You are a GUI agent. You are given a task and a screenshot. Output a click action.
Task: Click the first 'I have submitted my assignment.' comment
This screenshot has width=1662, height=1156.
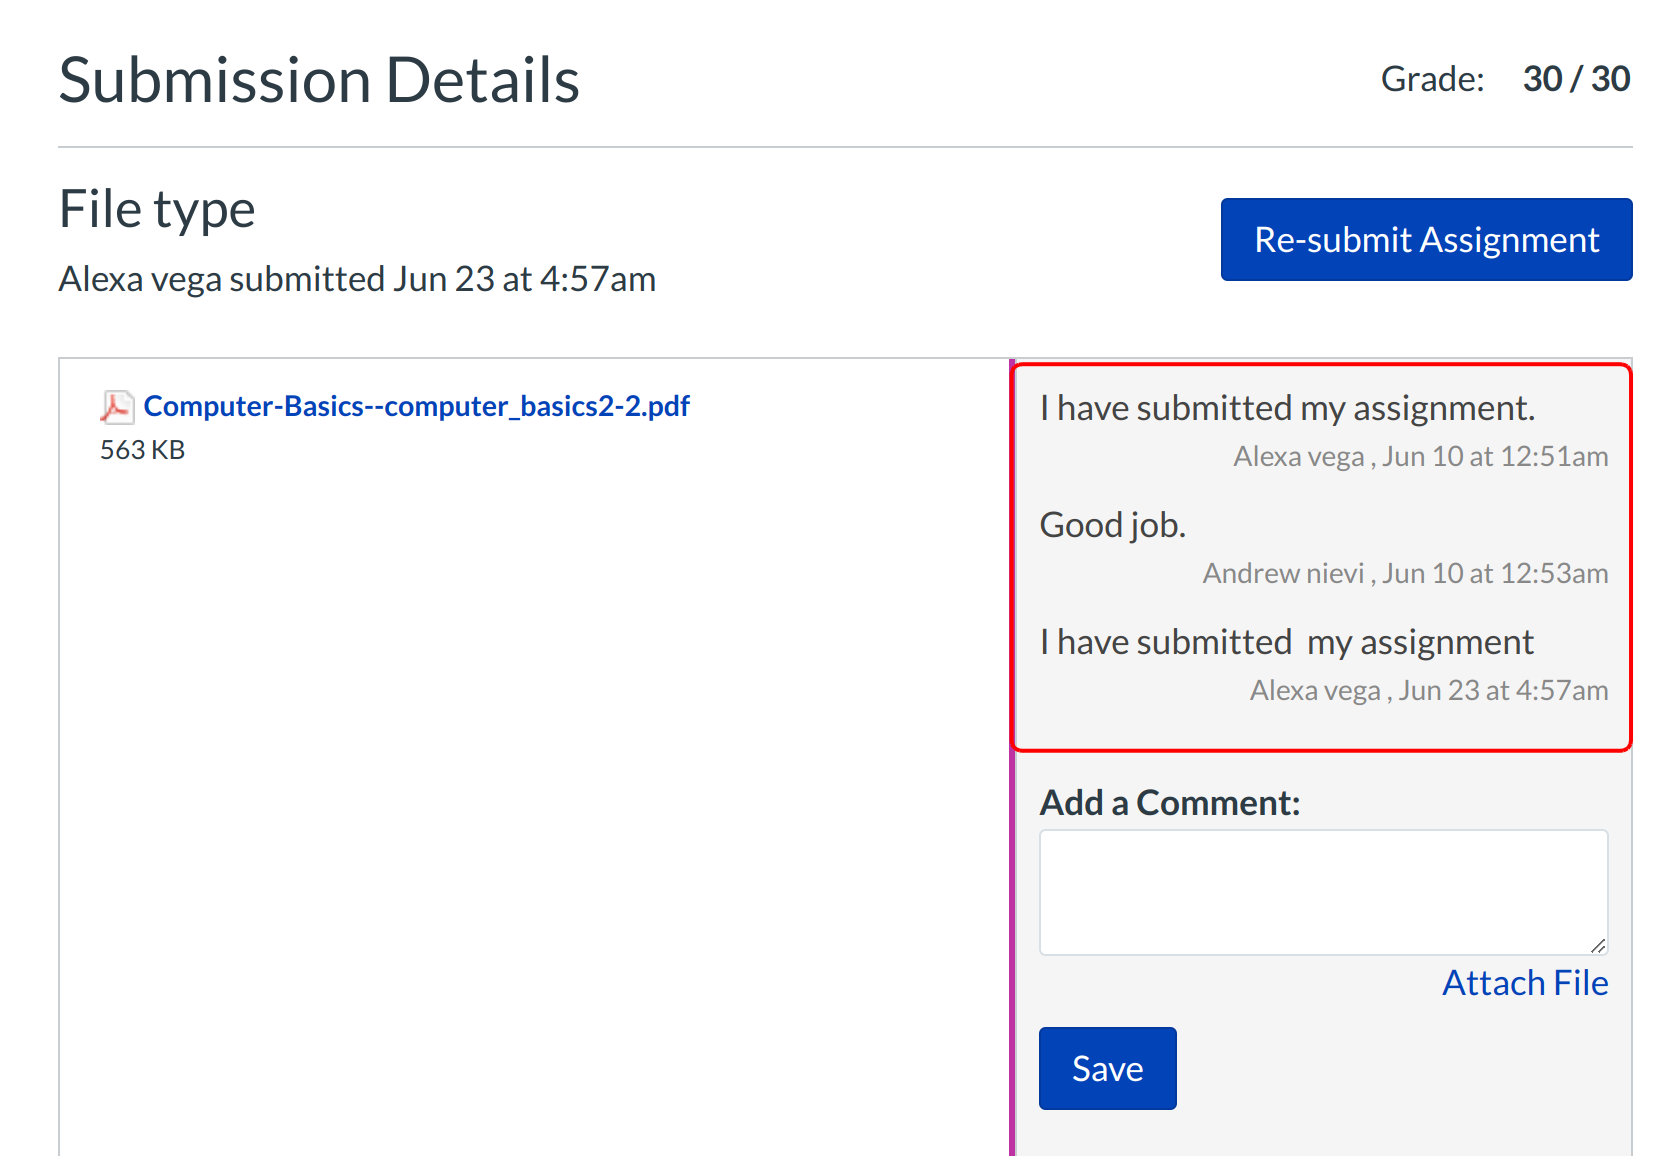(1286, 408)
